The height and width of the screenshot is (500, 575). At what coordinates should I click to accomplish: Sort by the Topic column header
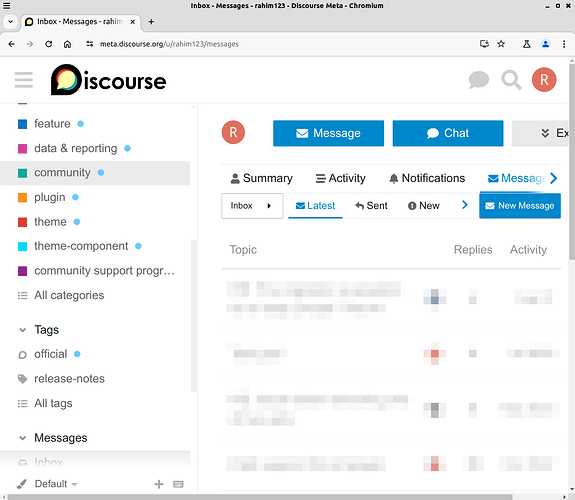[243, 250]
